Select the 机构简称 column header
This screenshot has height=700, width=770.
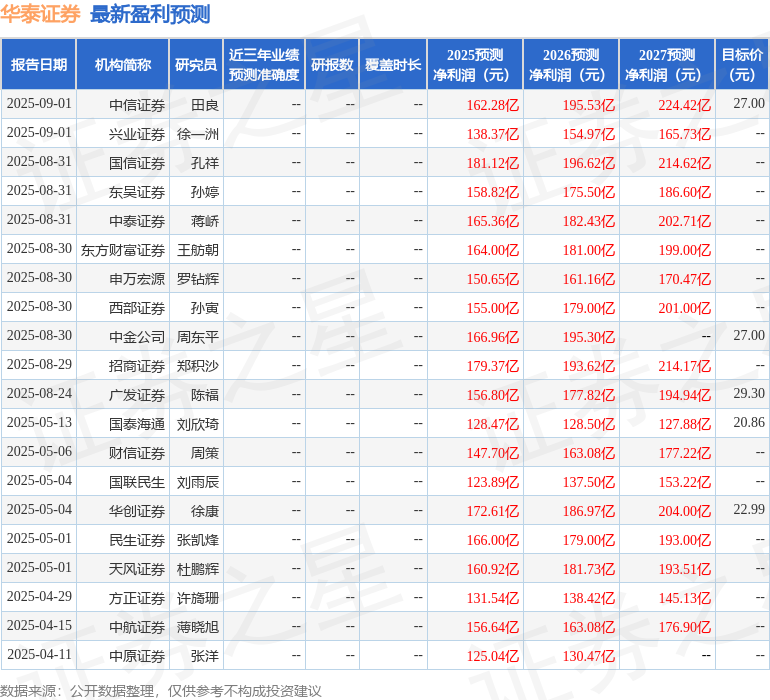123,65
